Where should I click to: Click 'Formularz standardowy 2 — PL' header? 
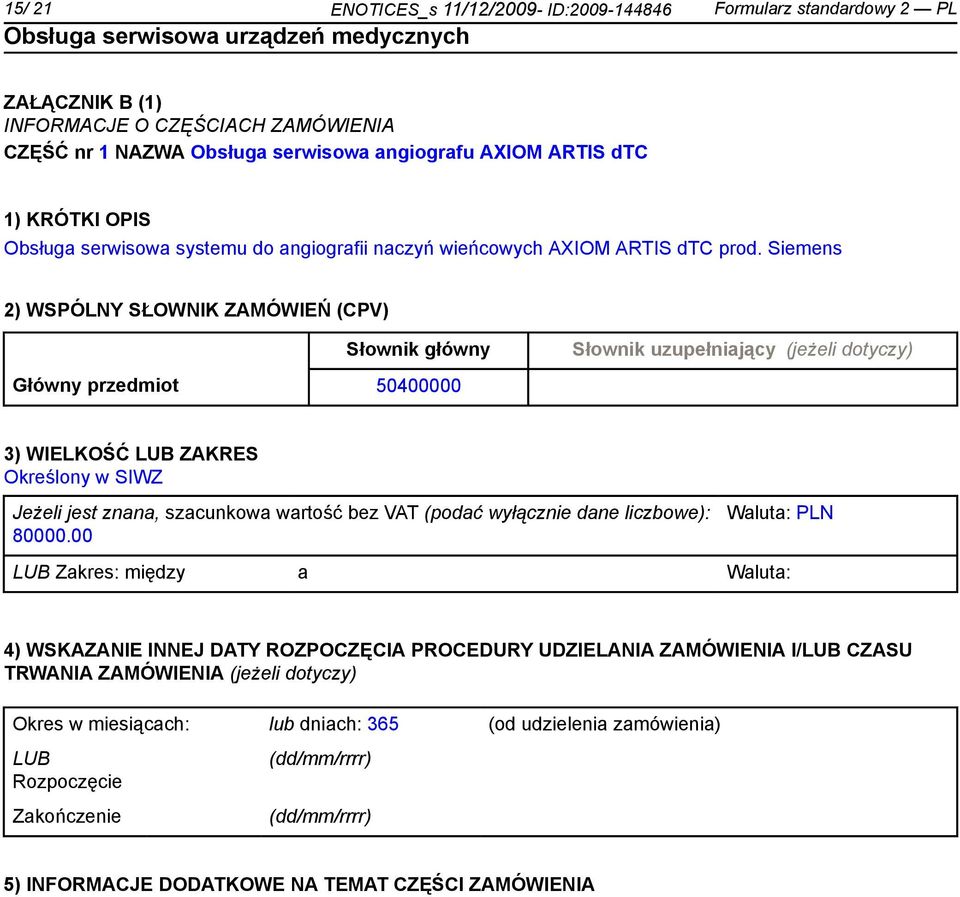point(835,9)
